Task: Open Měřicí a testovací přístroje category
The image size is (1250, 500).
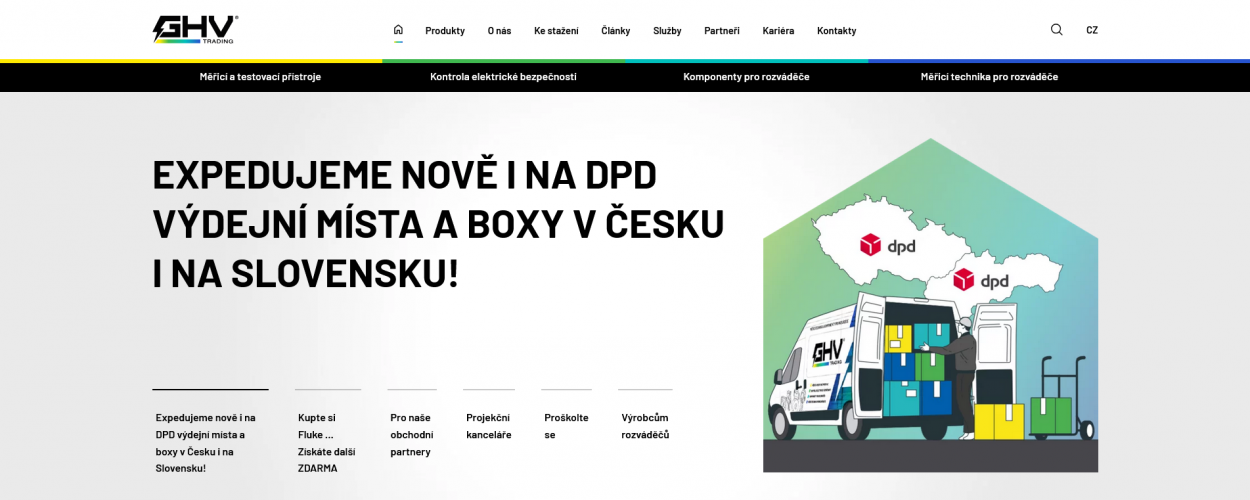Action: (x=260, y=76)
